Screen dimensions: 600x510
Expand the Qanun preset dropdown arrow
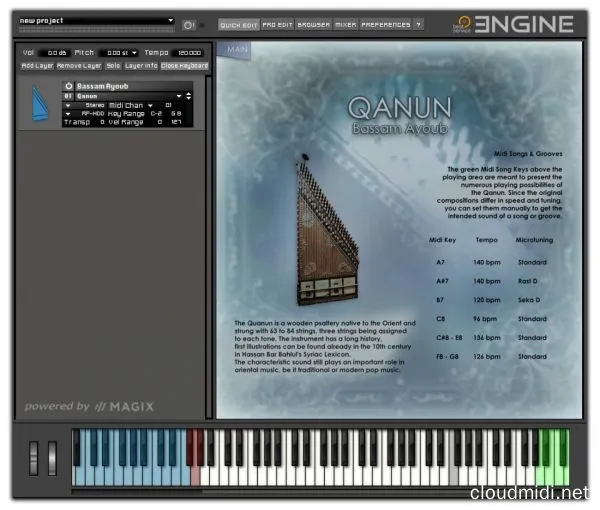(180, 96)
